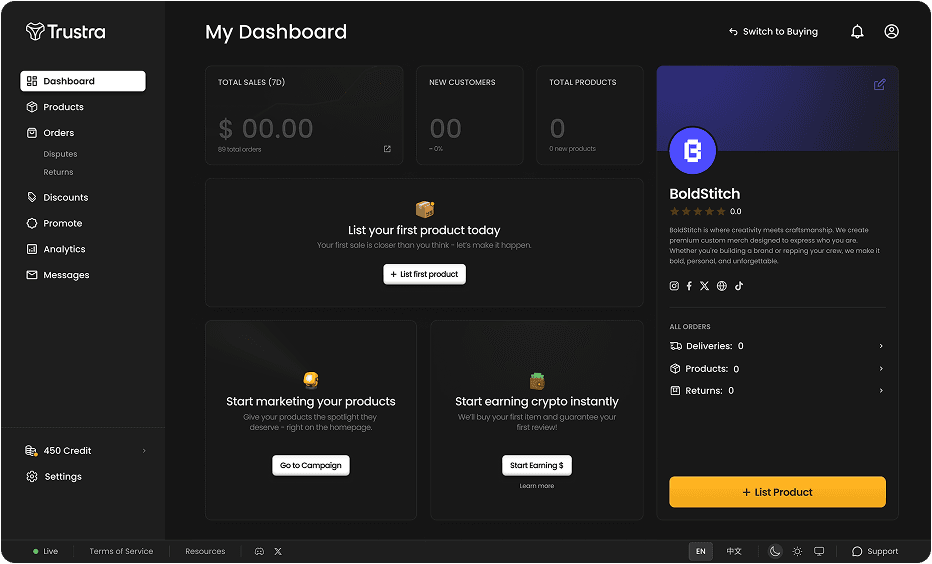Click Learn more link
The width and height of the screenshot is (932, 564).
[x=536, y=486]
